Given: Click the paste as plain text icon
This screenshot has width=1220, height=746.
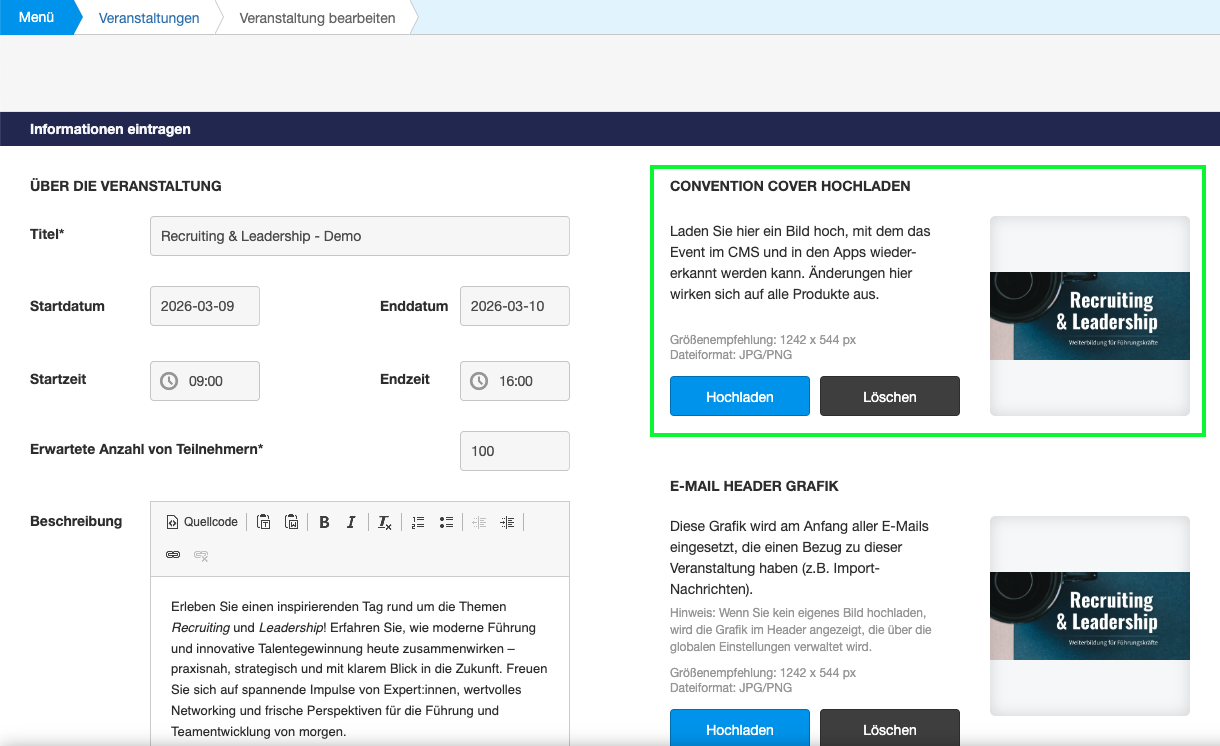Looking at the screenshot, I should 263,522.
